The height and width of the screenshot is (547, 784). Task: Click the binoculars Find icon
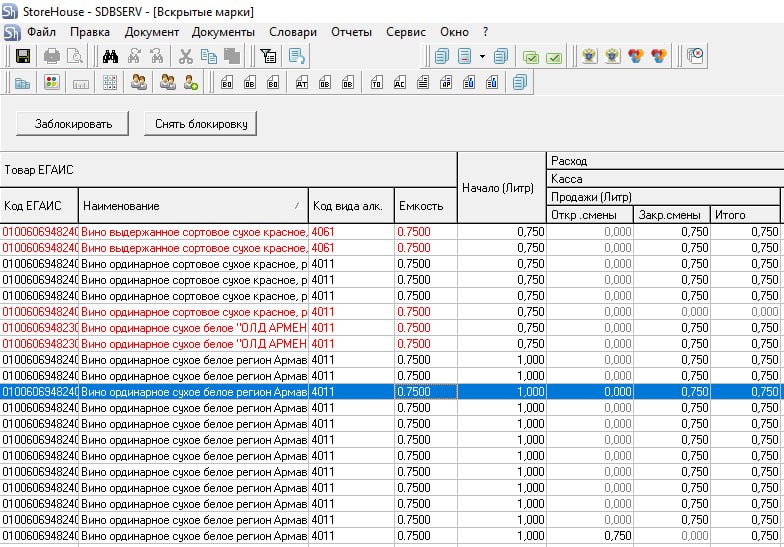pos(111,56)
